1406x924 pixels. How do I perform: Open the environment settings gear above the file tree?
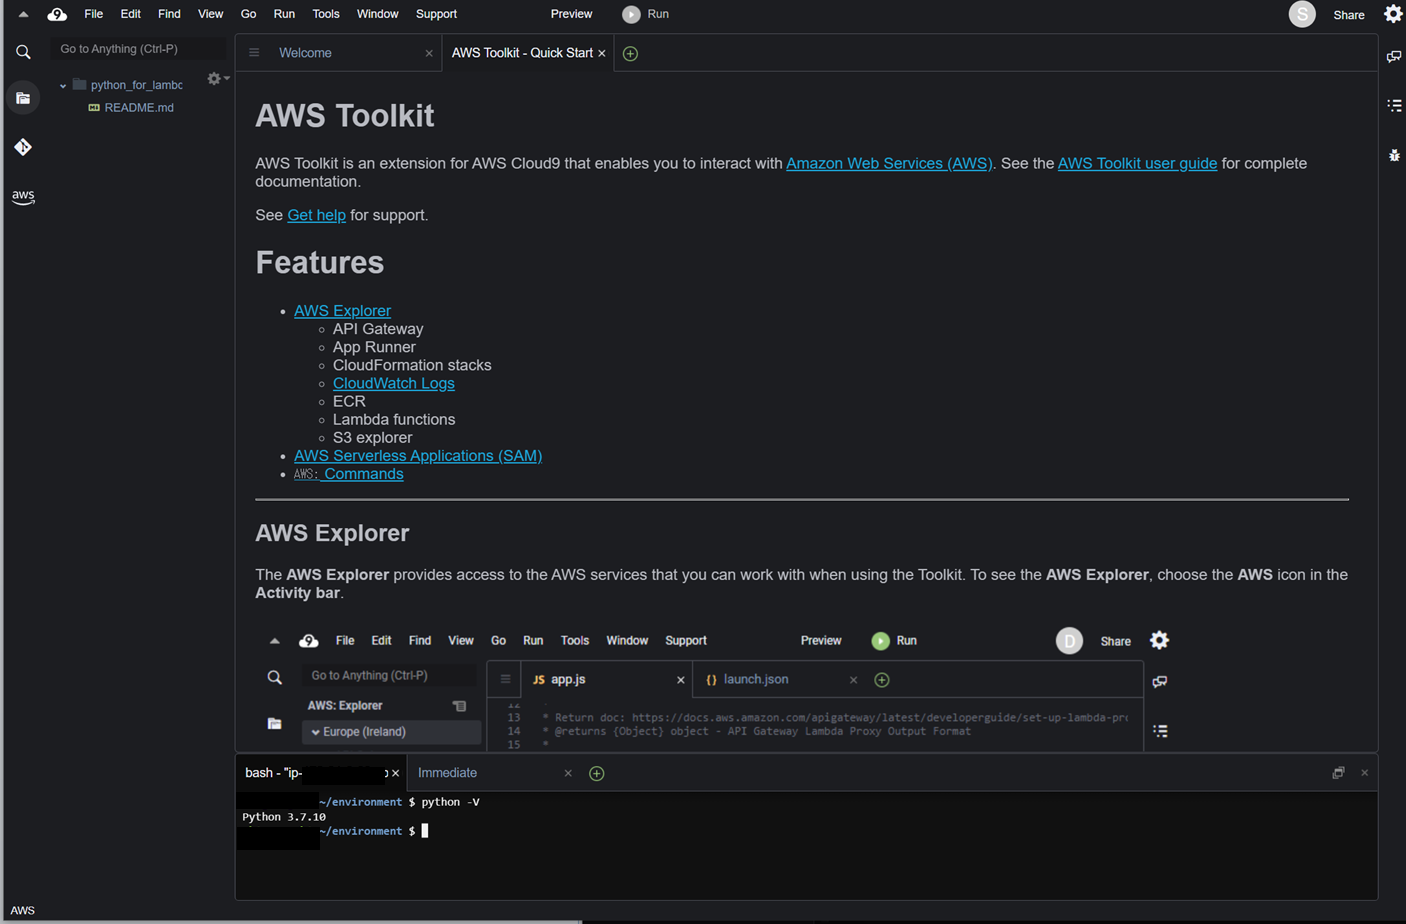(212, 78)
